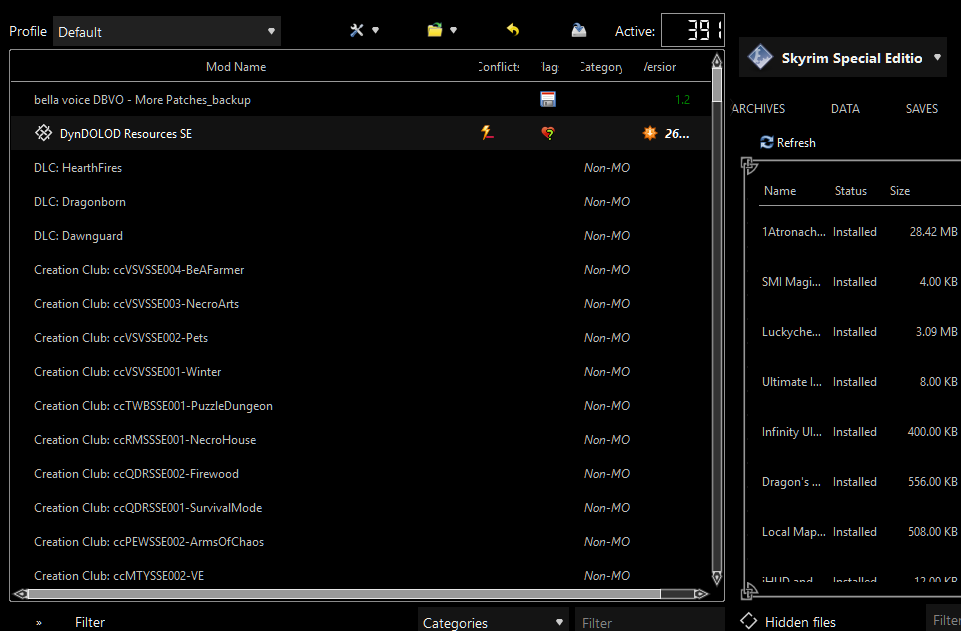Click the DynDOLOD Resources SE diamond icon

(44, 133)
